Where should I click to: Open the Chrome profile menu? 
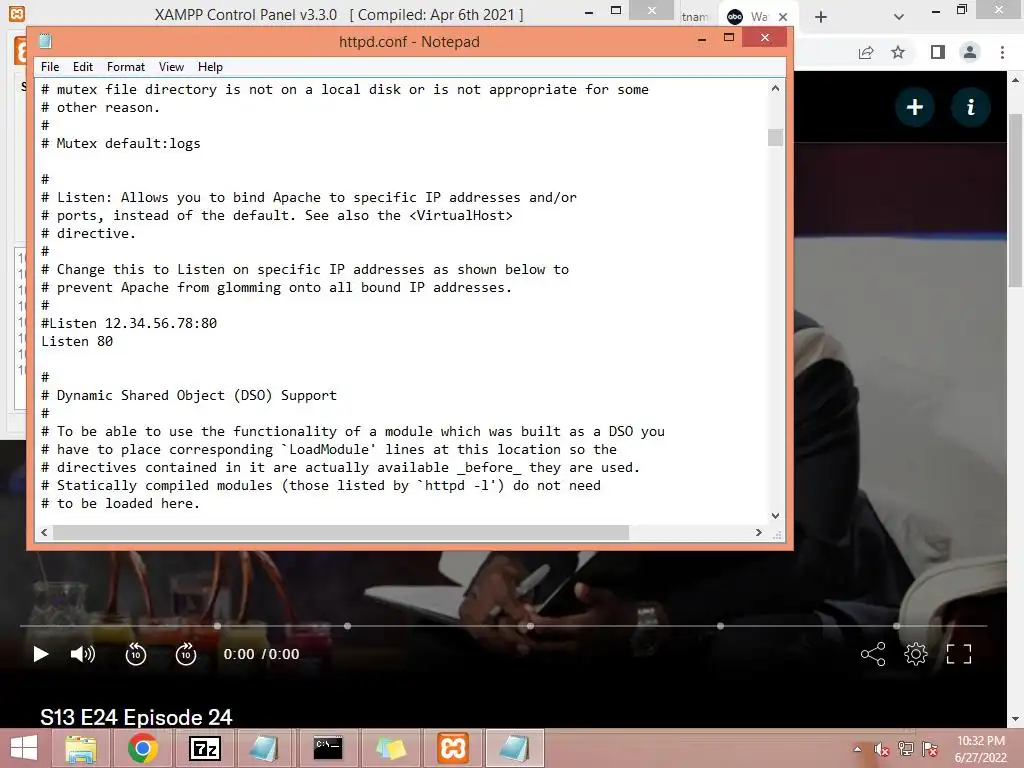click(970, 52)
